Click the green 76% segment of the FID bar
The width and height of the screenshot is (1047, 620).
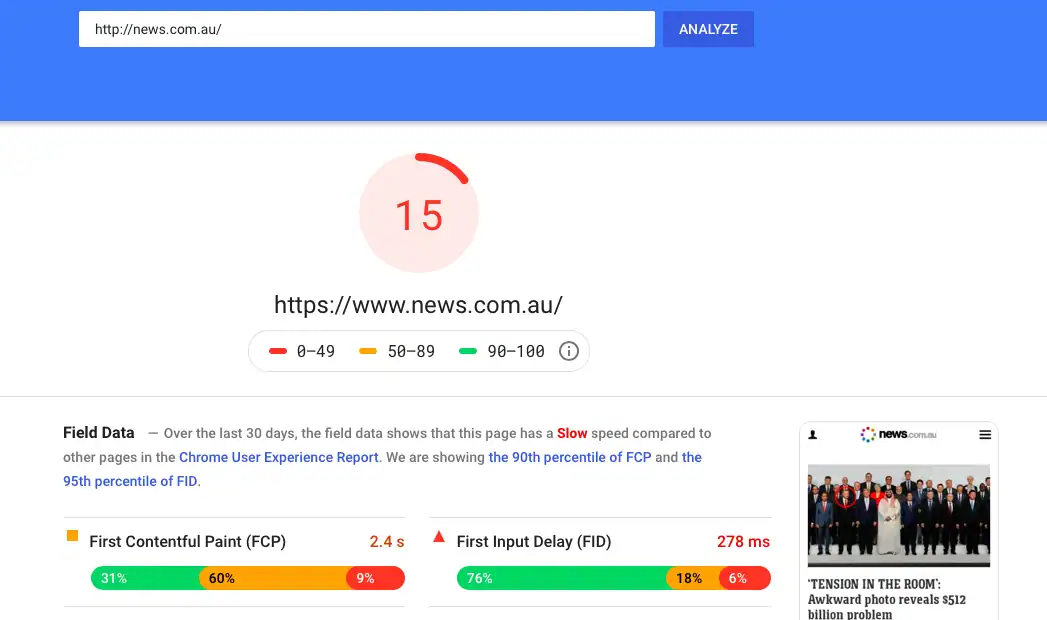tap(560, 578)
